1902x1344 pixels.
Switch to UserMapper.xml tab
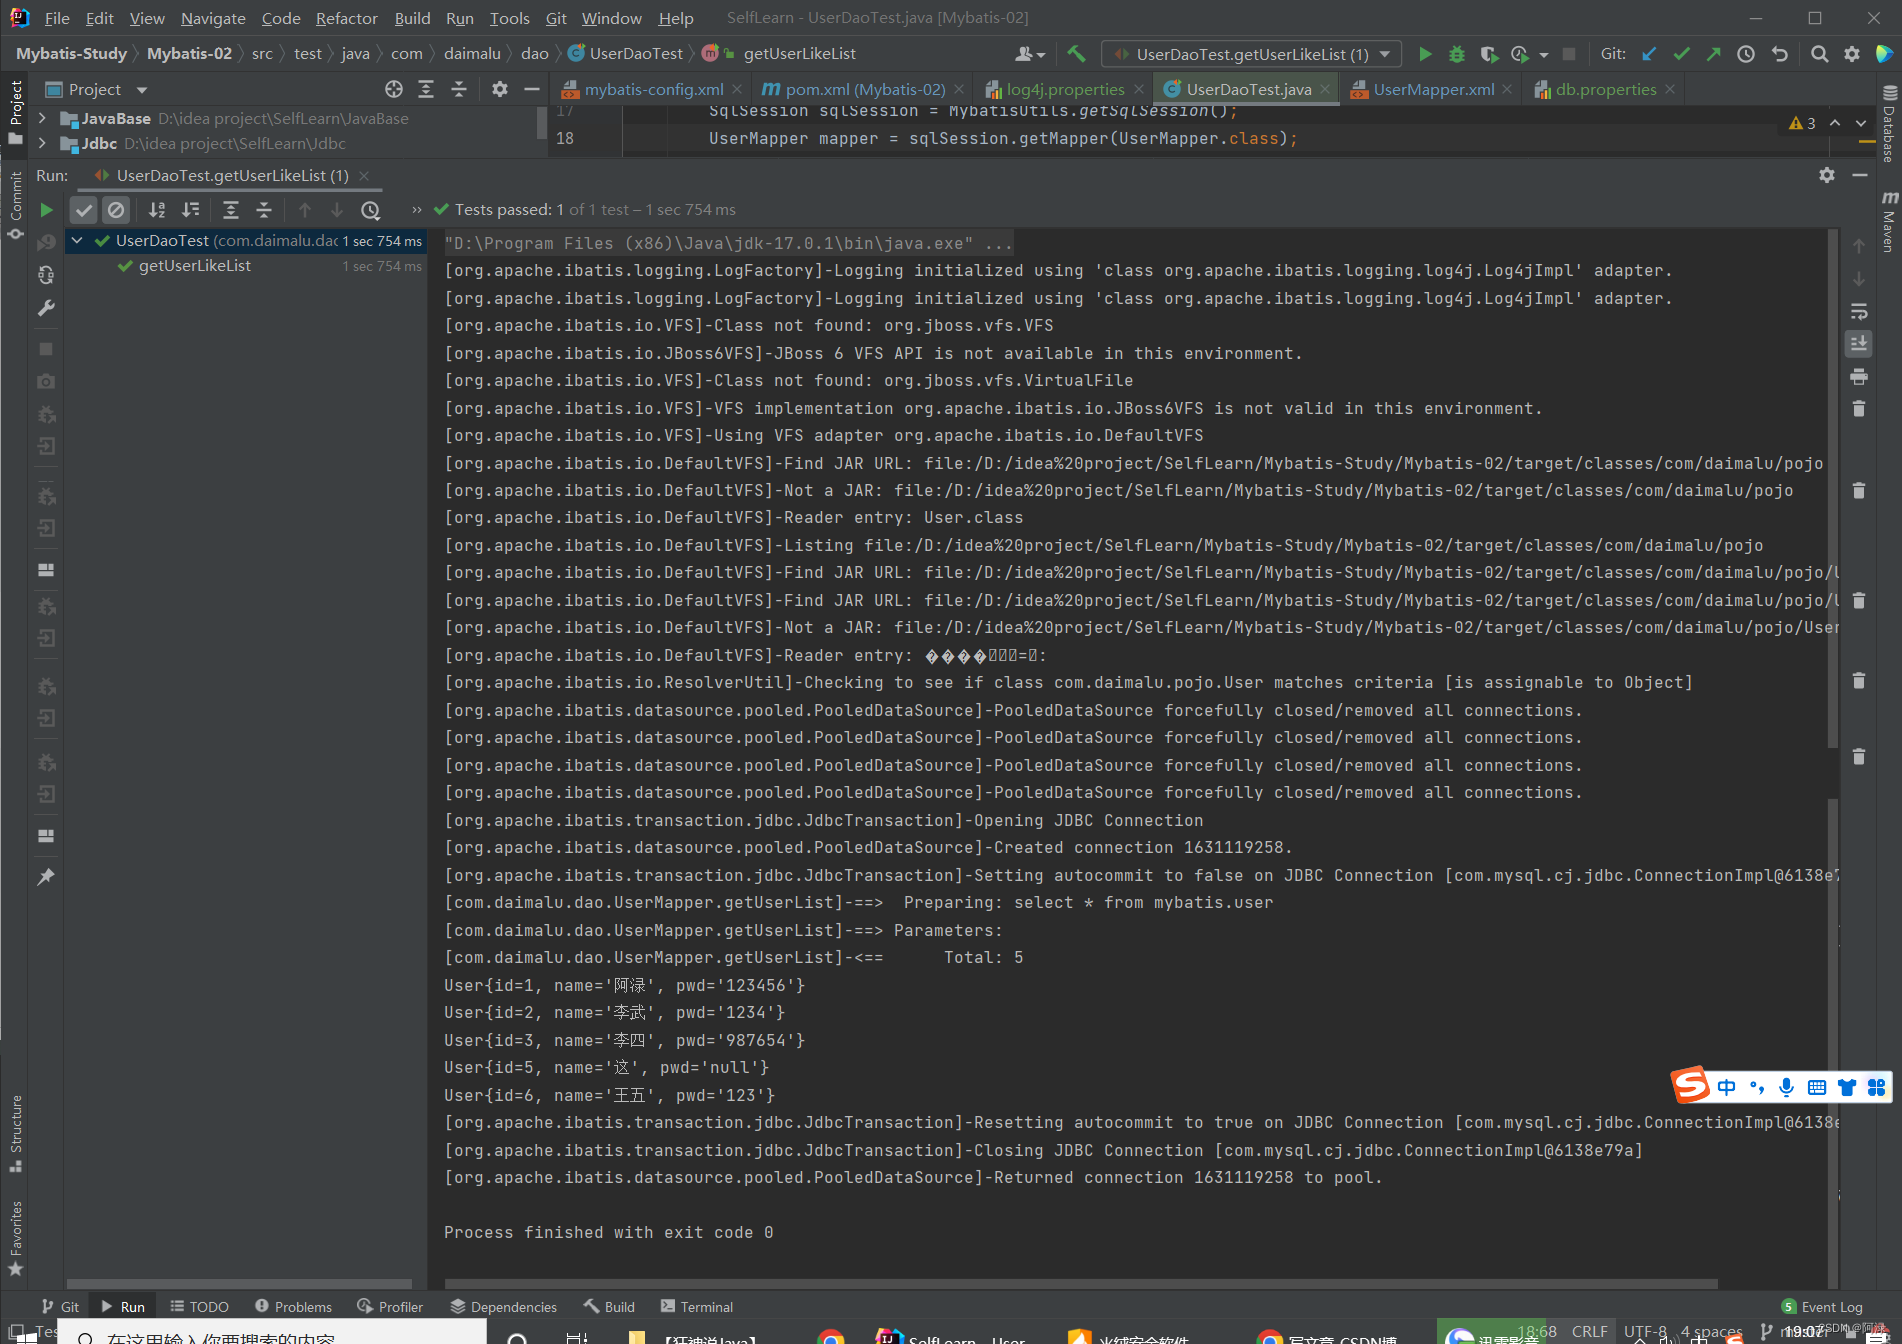coord(1433,89)
